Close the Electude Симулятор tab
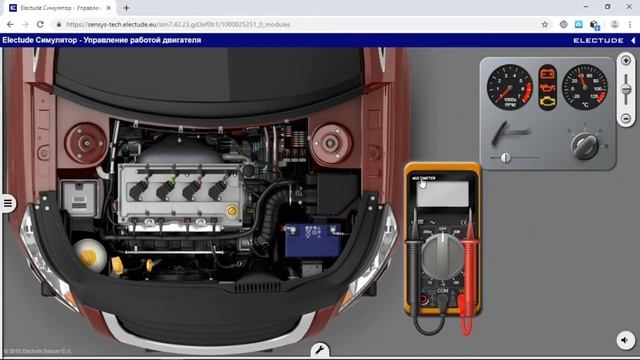This screenshot has height=360, width=640. [x=109, y=8]
